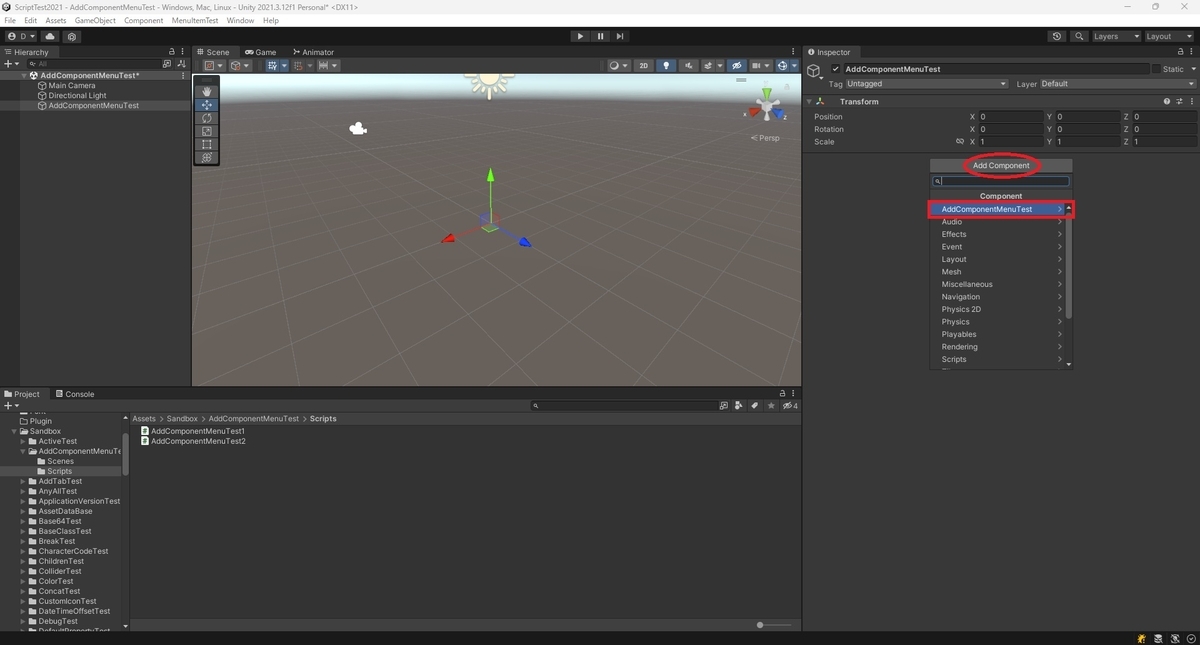Click the Step frame button
Screen dimensions: 1200x645
620,36
